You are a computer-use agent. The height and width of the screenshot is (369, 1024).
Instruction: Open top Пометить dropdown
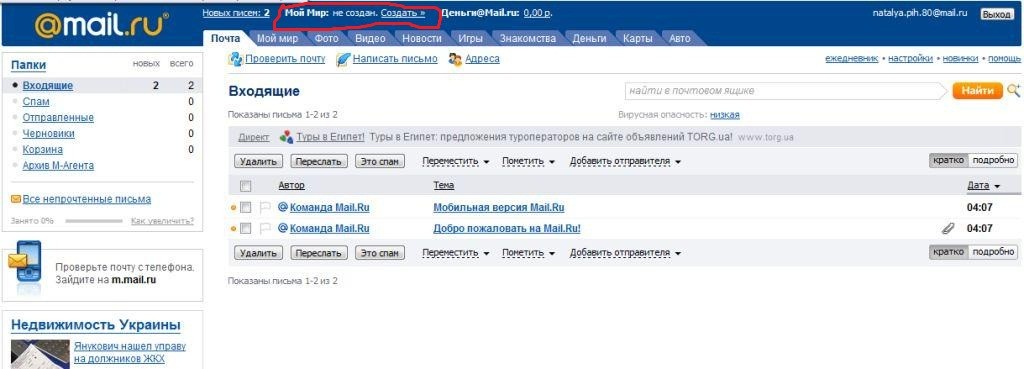click(528, 161)
